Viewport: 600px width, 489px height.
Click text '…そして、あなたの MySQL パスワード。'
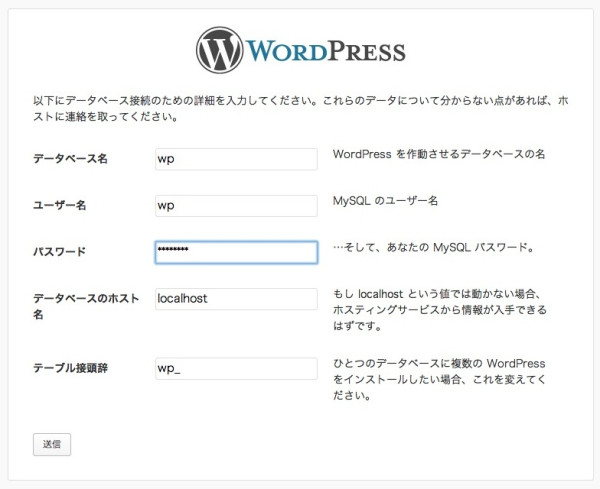click(434, 248)
